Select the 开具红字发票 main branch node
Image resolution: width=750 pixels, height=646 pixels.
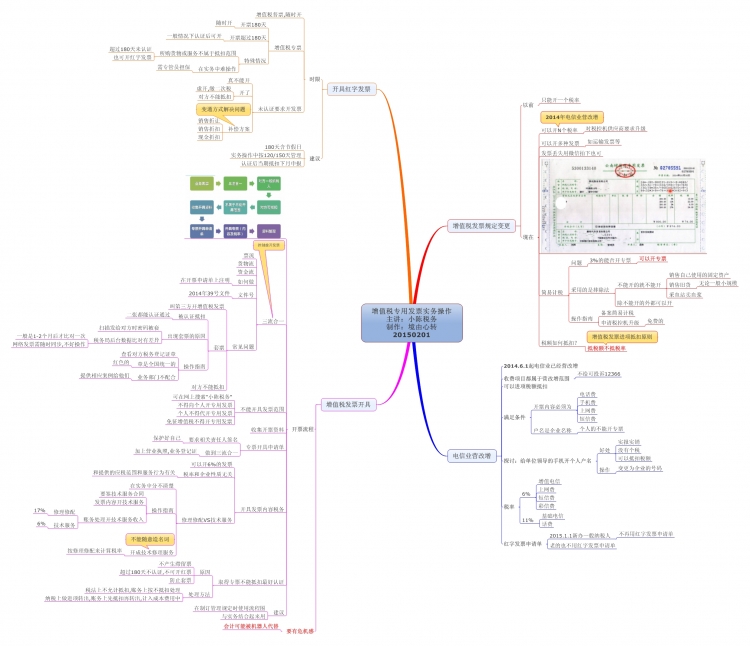tap(351, 89)
